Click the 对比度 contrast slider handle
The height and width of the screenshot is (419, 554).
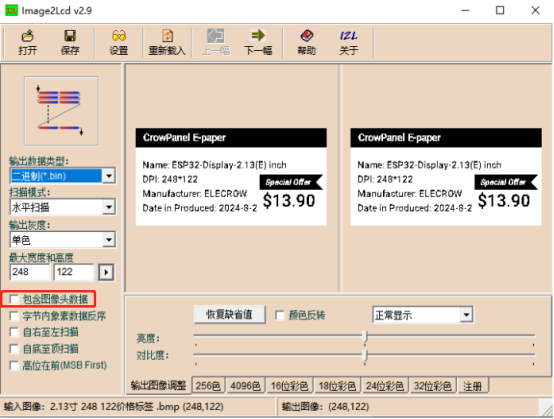point(365,355)
